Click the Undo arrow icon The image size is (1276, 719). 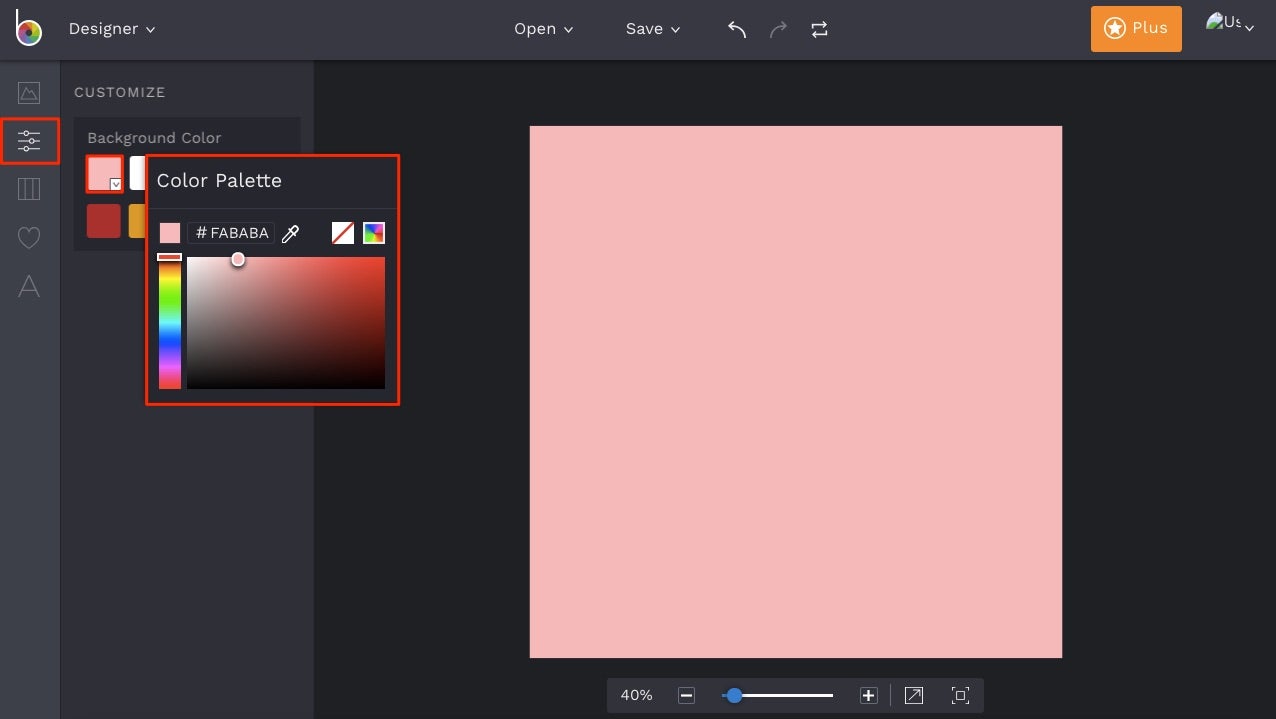point(737,29)
